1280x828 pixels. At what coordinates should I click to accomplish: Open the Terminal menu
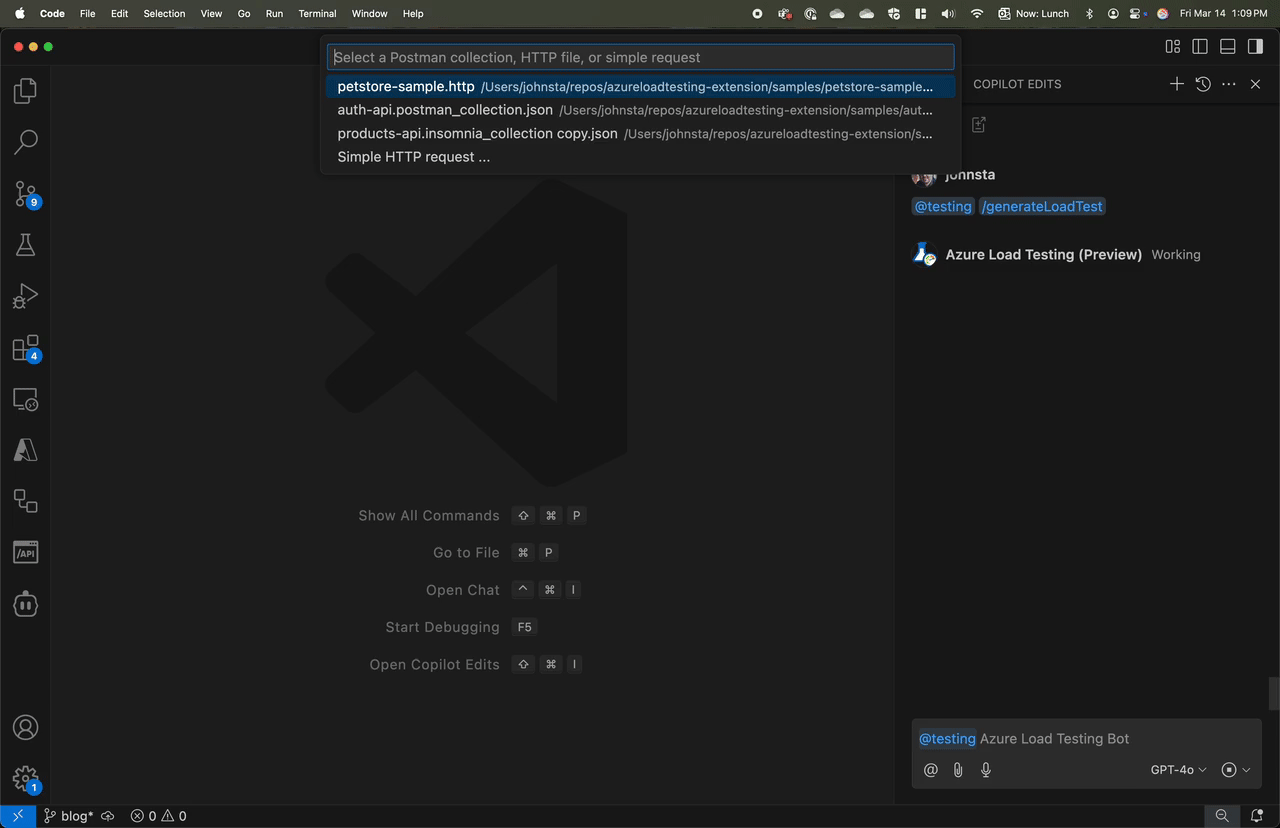pyautogui.click(x=317, y=14)
